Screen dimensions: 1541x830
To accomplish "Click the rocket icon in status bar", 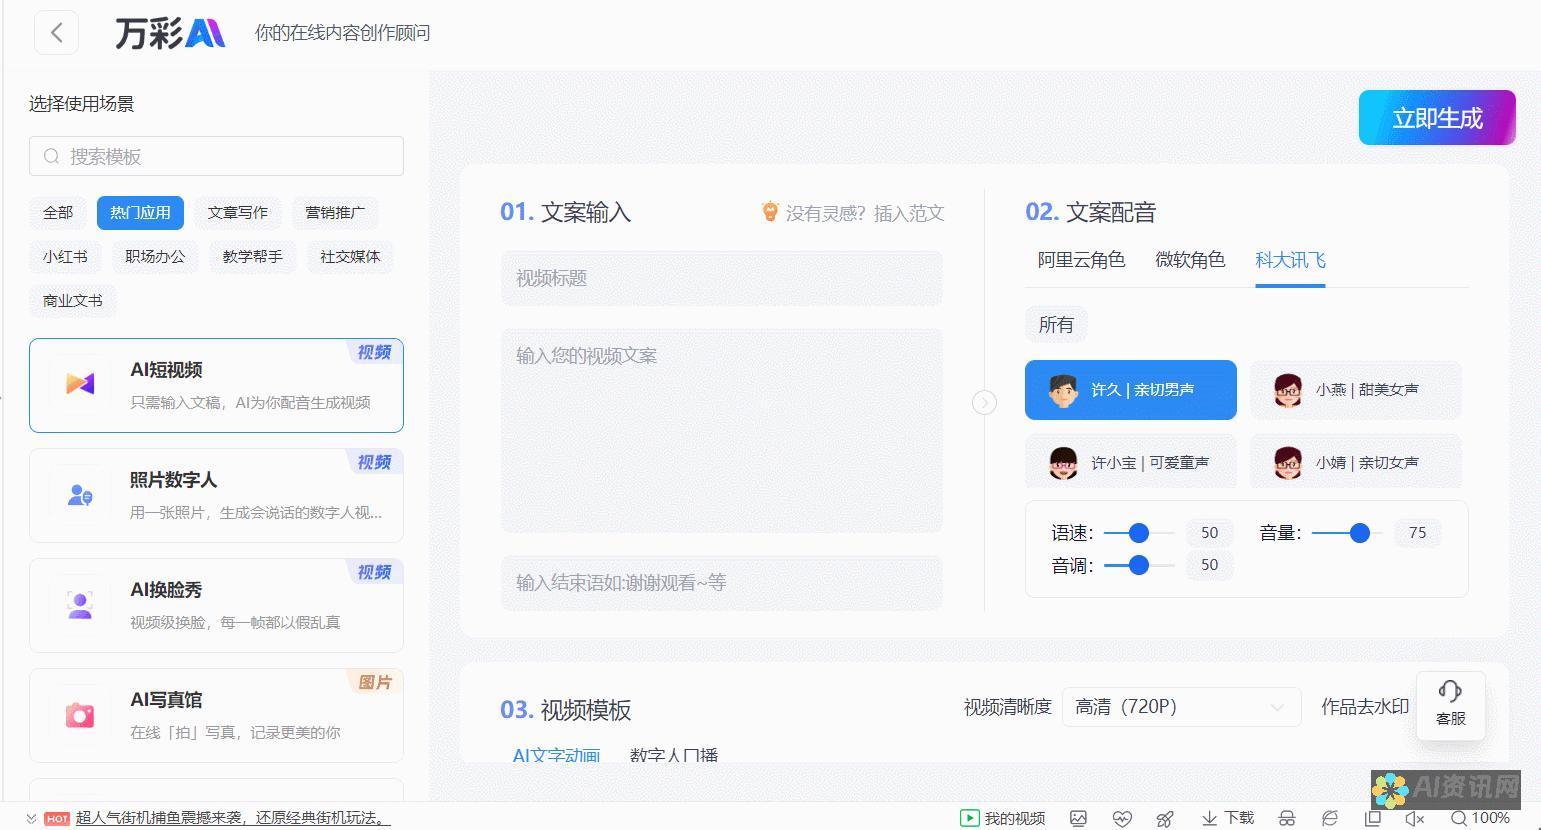I will click(x=1165, y=817).
